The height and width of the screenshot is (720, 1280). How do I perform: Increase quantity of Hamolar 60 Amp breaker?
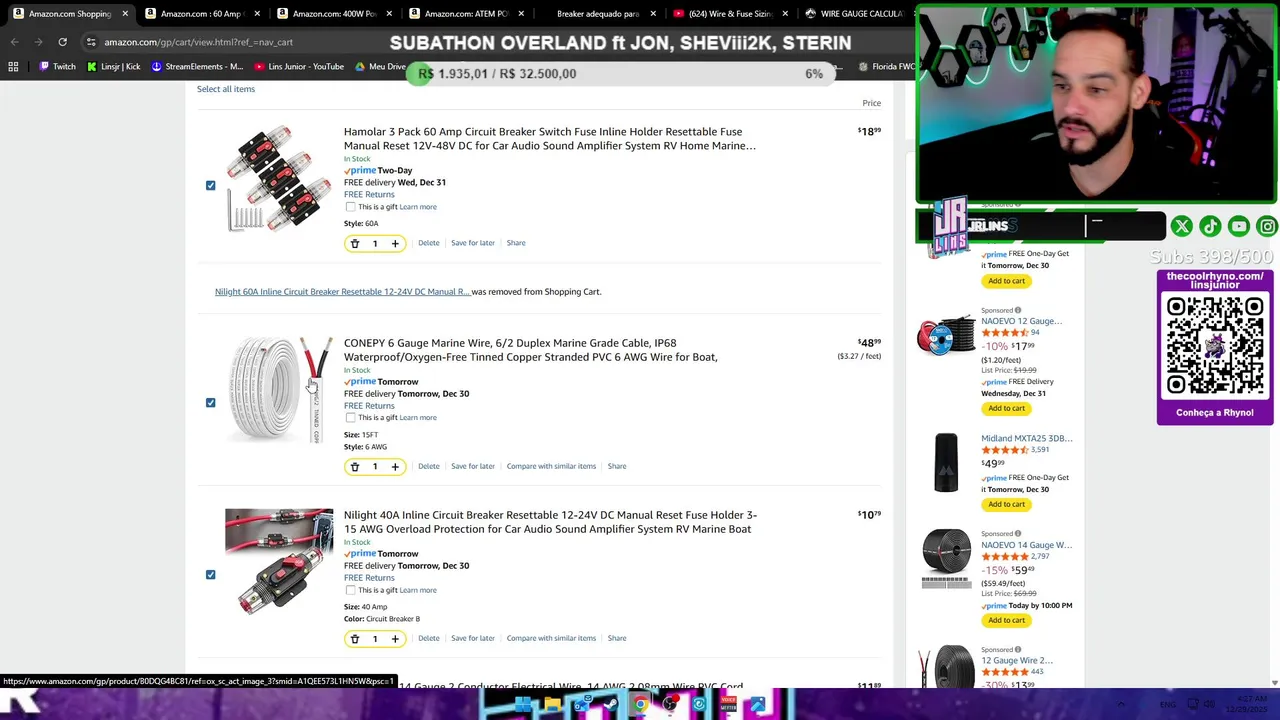tap(395, 244)
